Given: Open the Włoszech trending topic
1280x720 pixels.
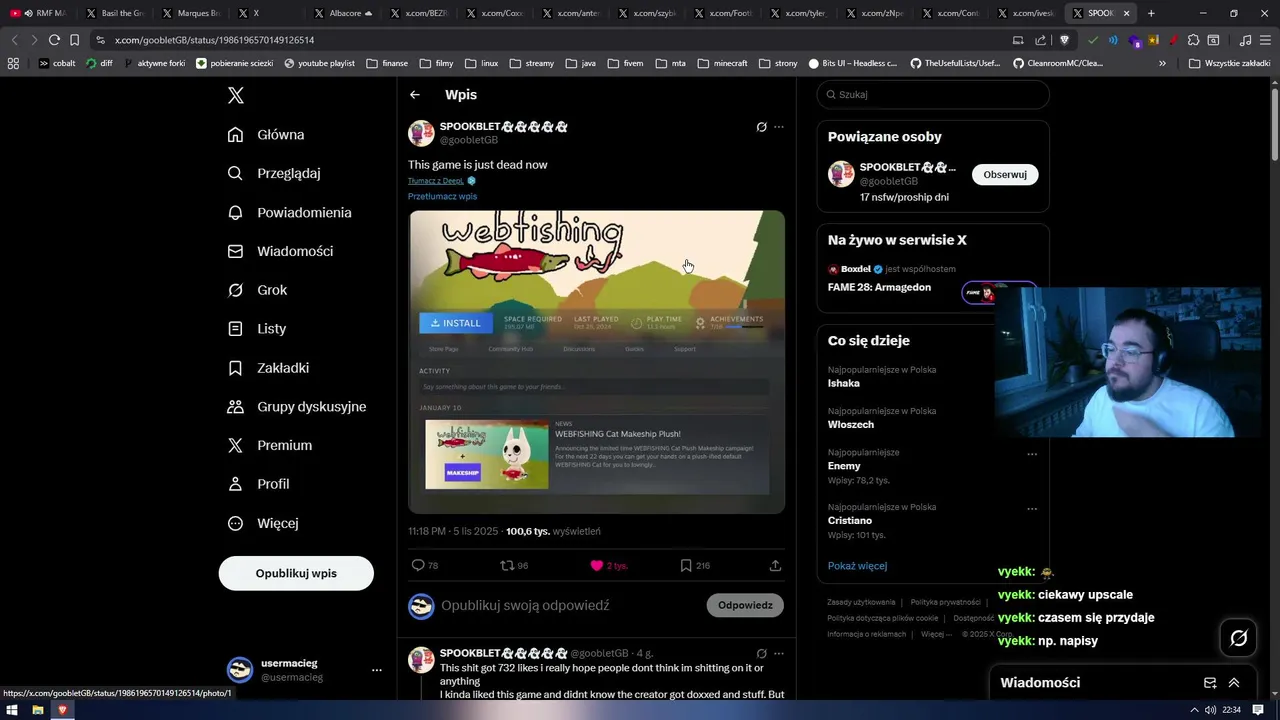Looking at the screenshot, I should pos(851,424).
